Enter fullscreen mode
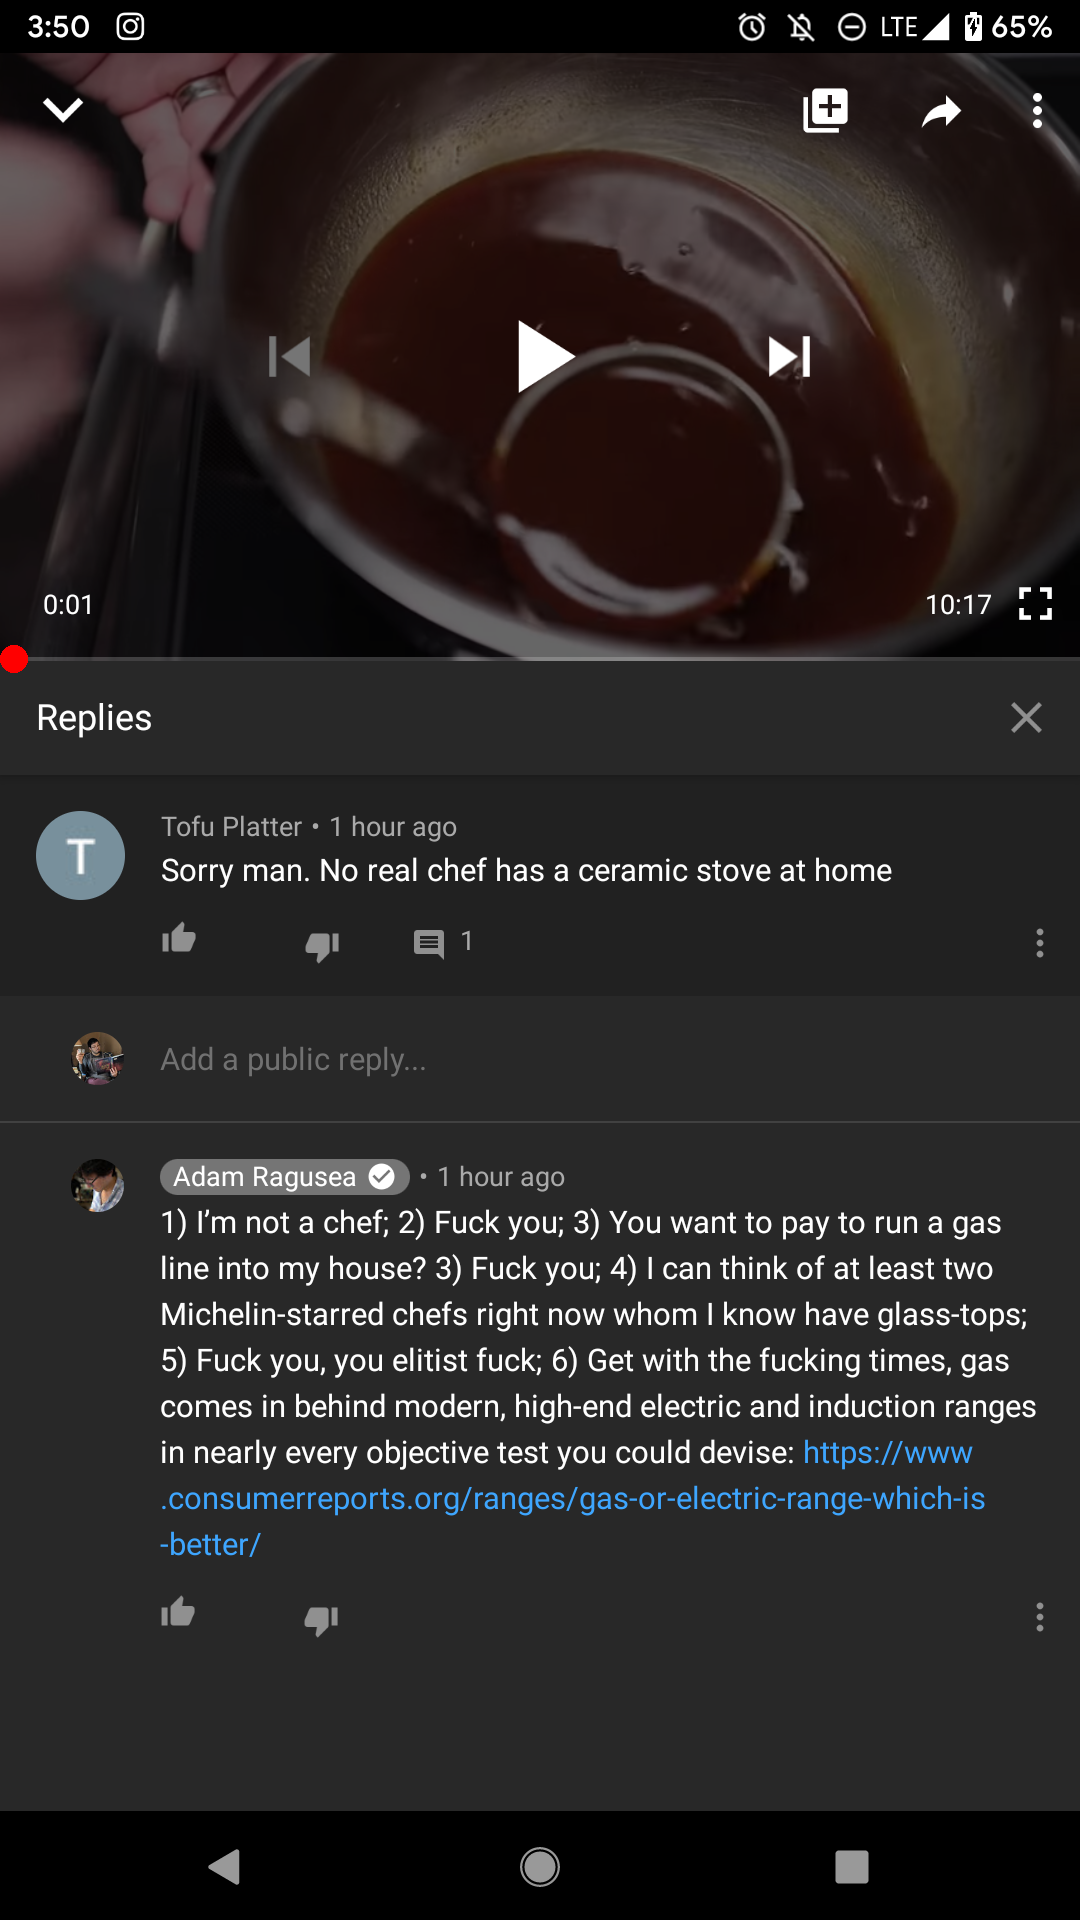Viewport: 1080px width, 1920px height. (x=1035, y=604)
